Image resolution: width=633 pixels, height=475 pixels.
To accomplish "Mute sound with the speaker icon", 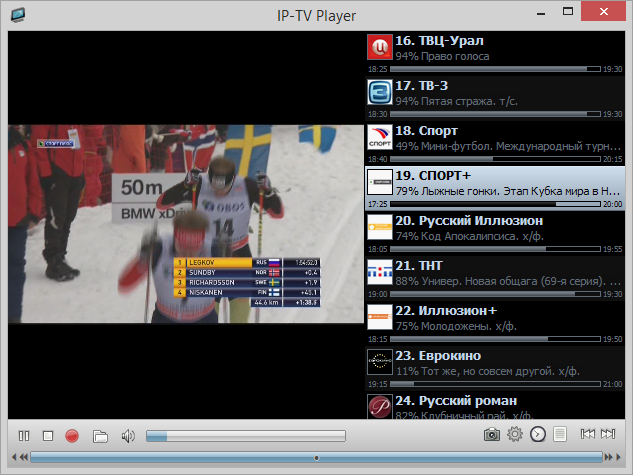I will [128, 436].
